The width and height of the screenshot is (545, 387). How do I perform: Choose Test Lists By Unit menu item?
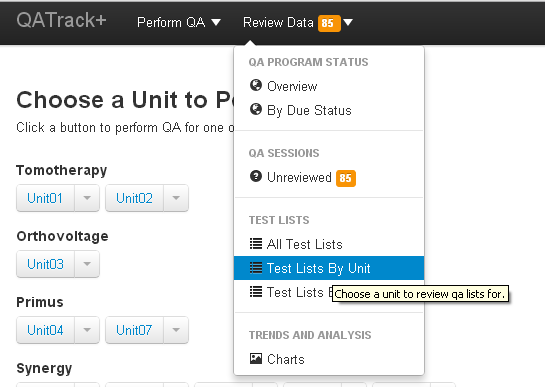pyautogui.click(x=329, y=268)
